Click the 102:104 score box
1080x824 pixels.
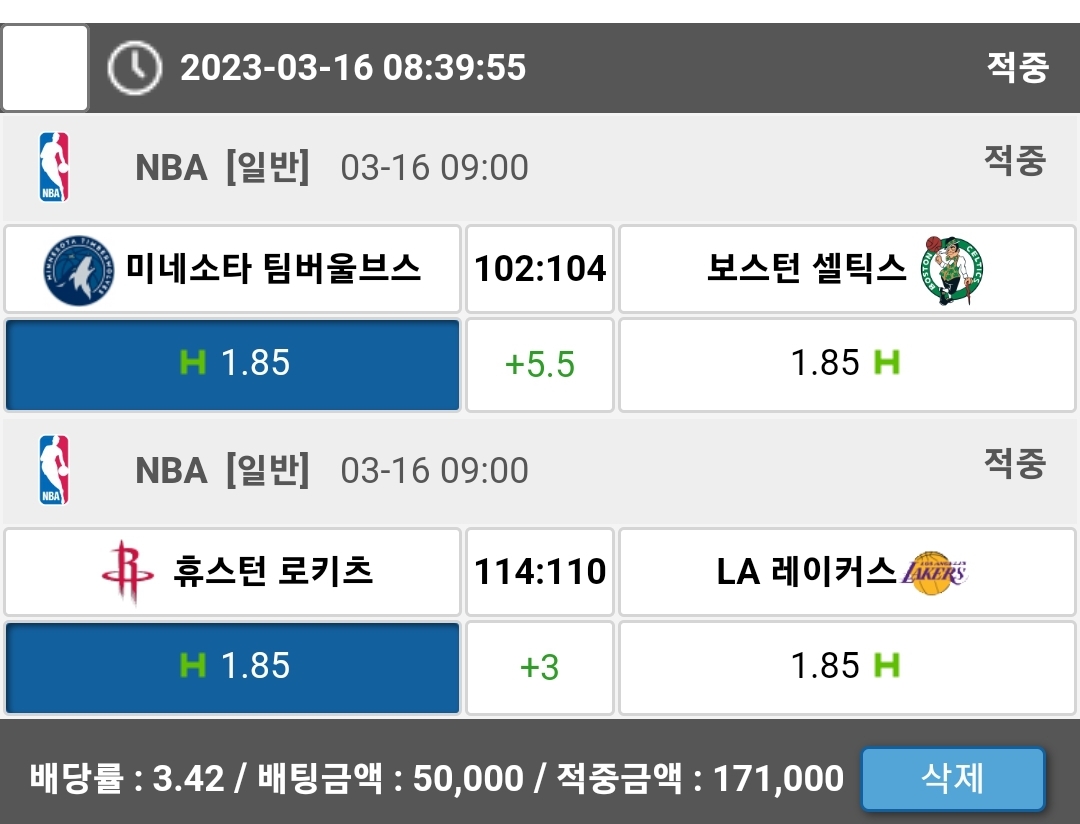click(x=540, y=269)
